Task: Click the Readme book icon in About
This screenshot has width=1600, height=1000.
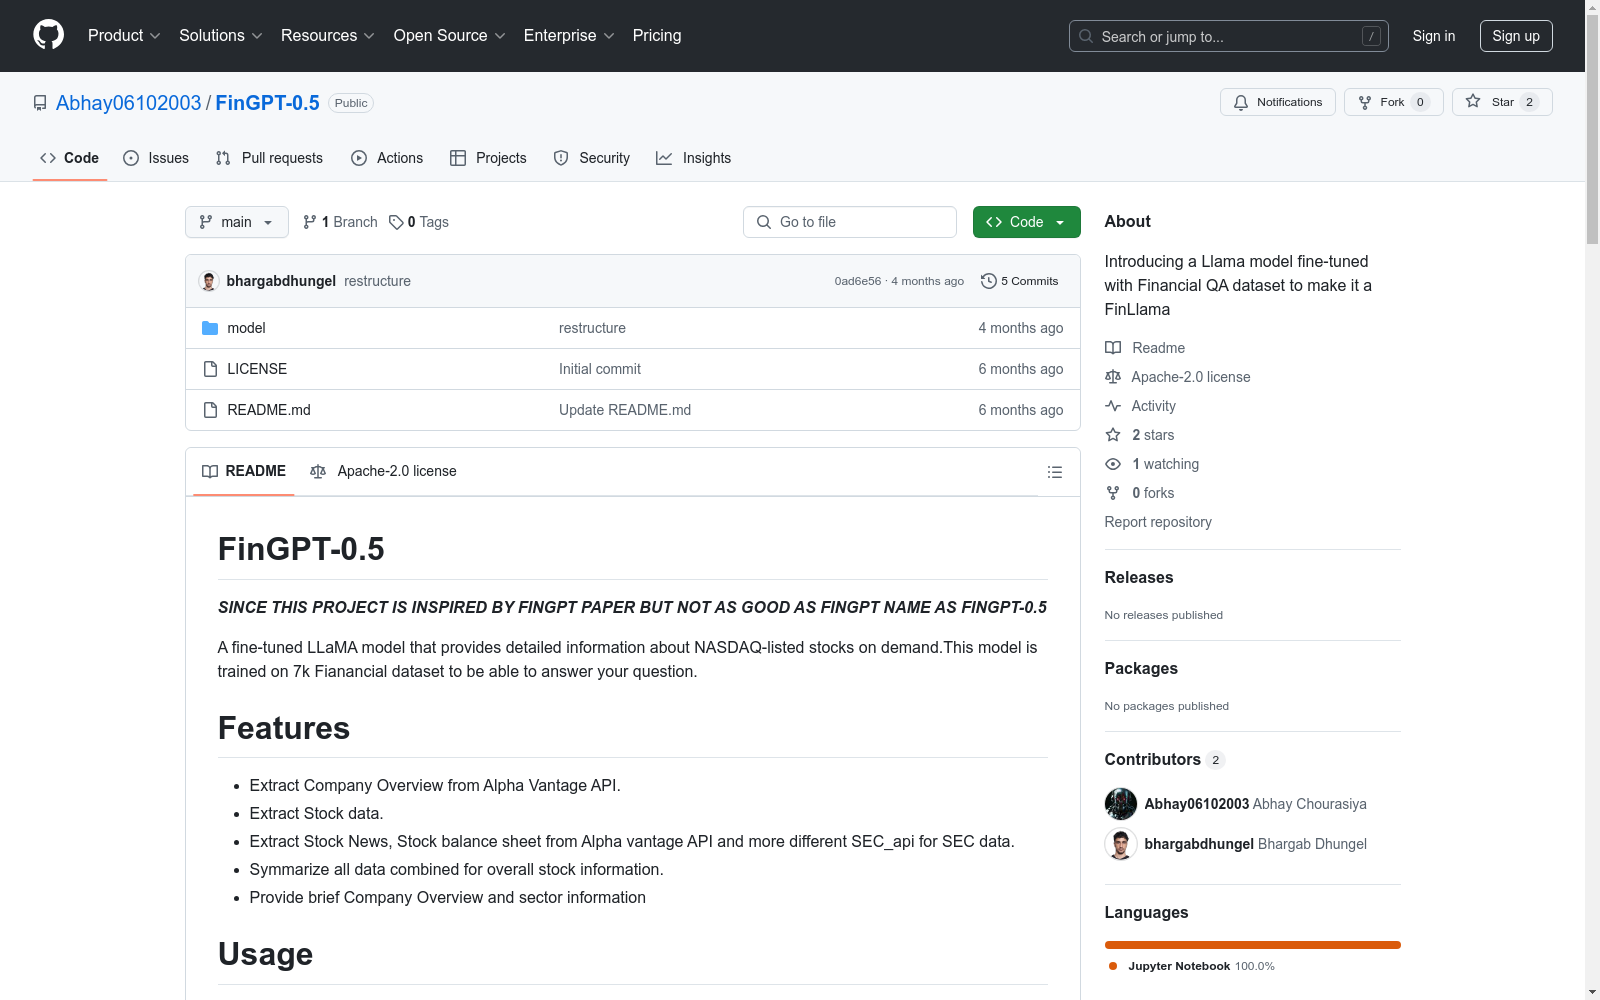Action: (x=1113, y=348)
